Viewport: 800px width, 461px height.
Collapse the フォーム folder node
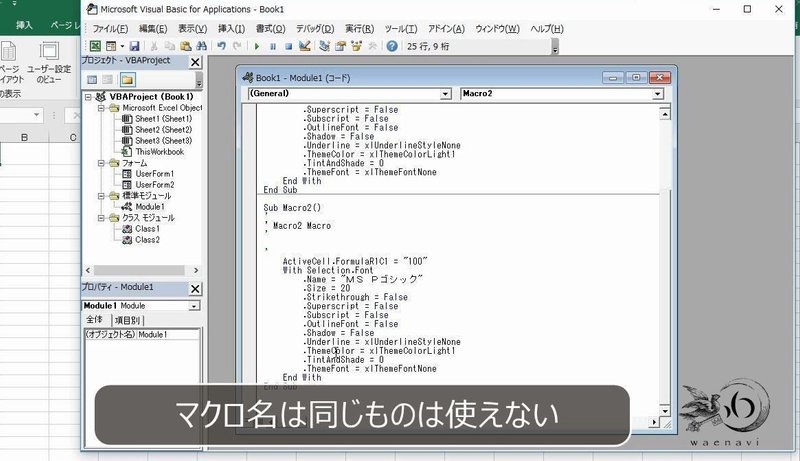point(102,163)
